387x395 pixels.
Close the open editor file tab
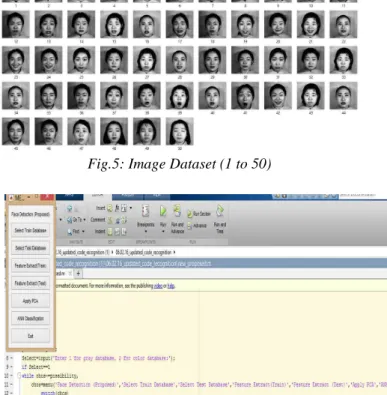[x=70, y=274]
